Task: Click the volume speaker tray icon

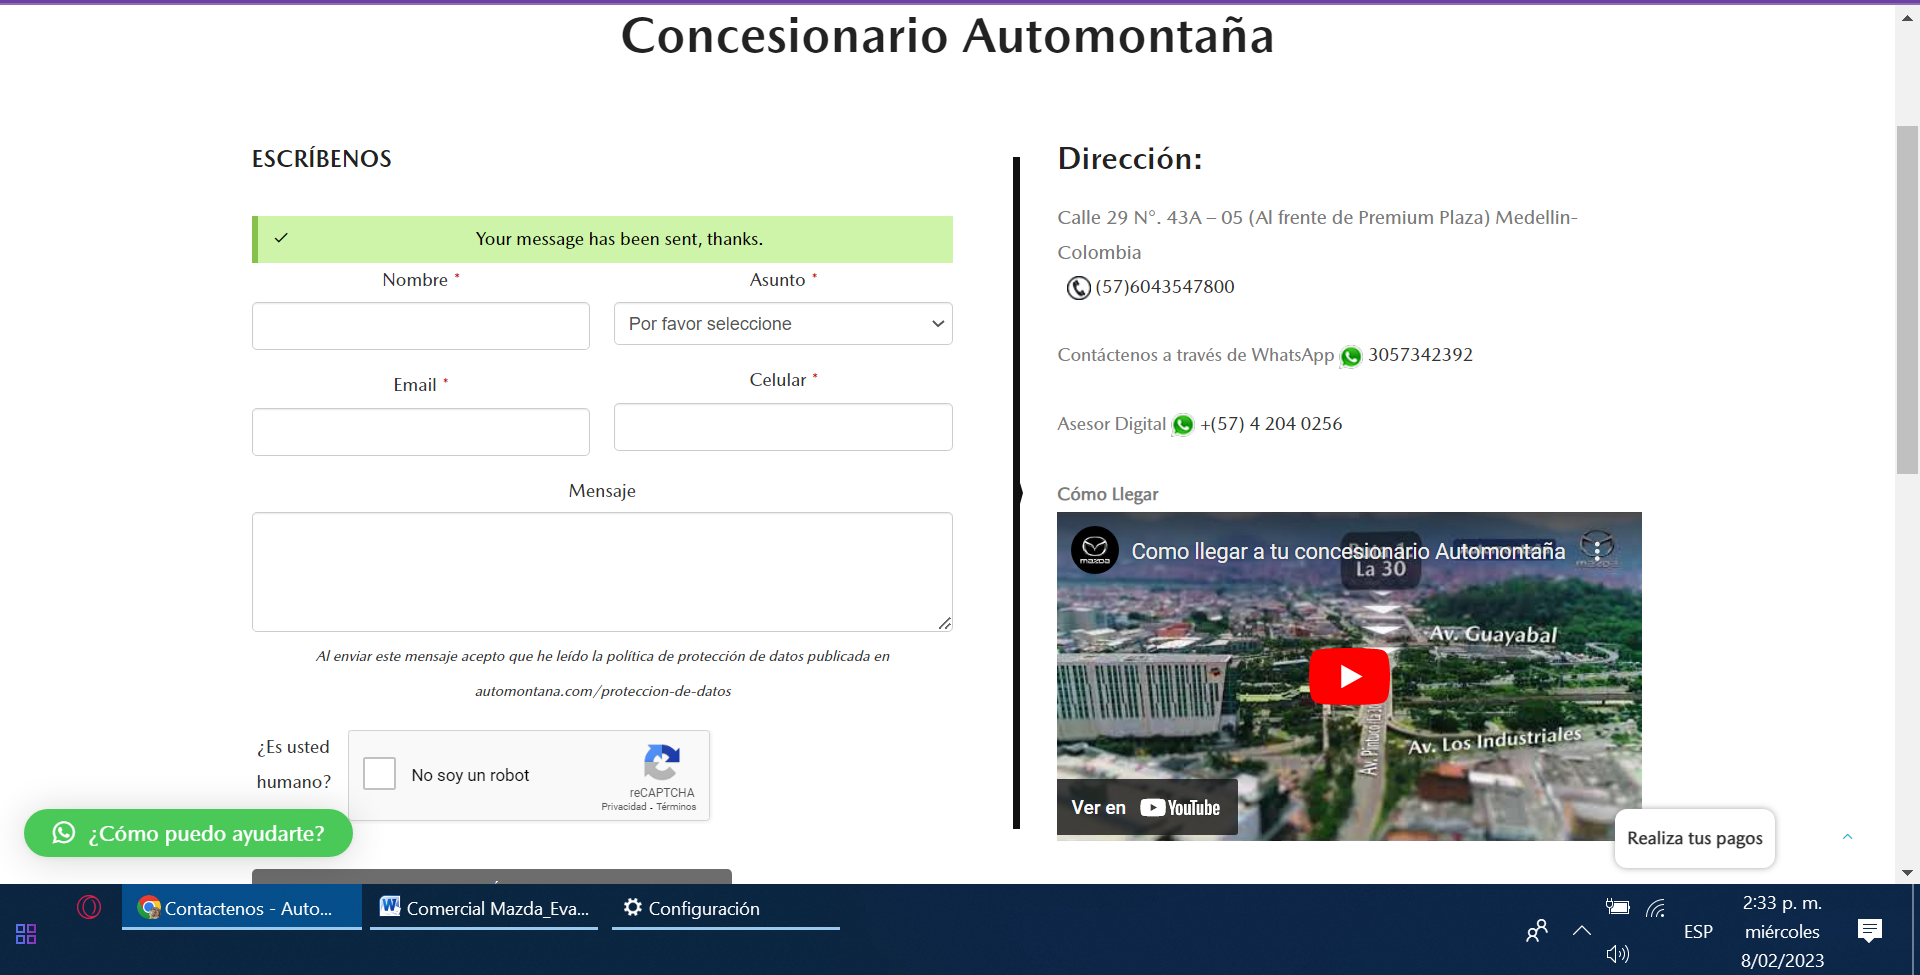Action: point(1617,954)
